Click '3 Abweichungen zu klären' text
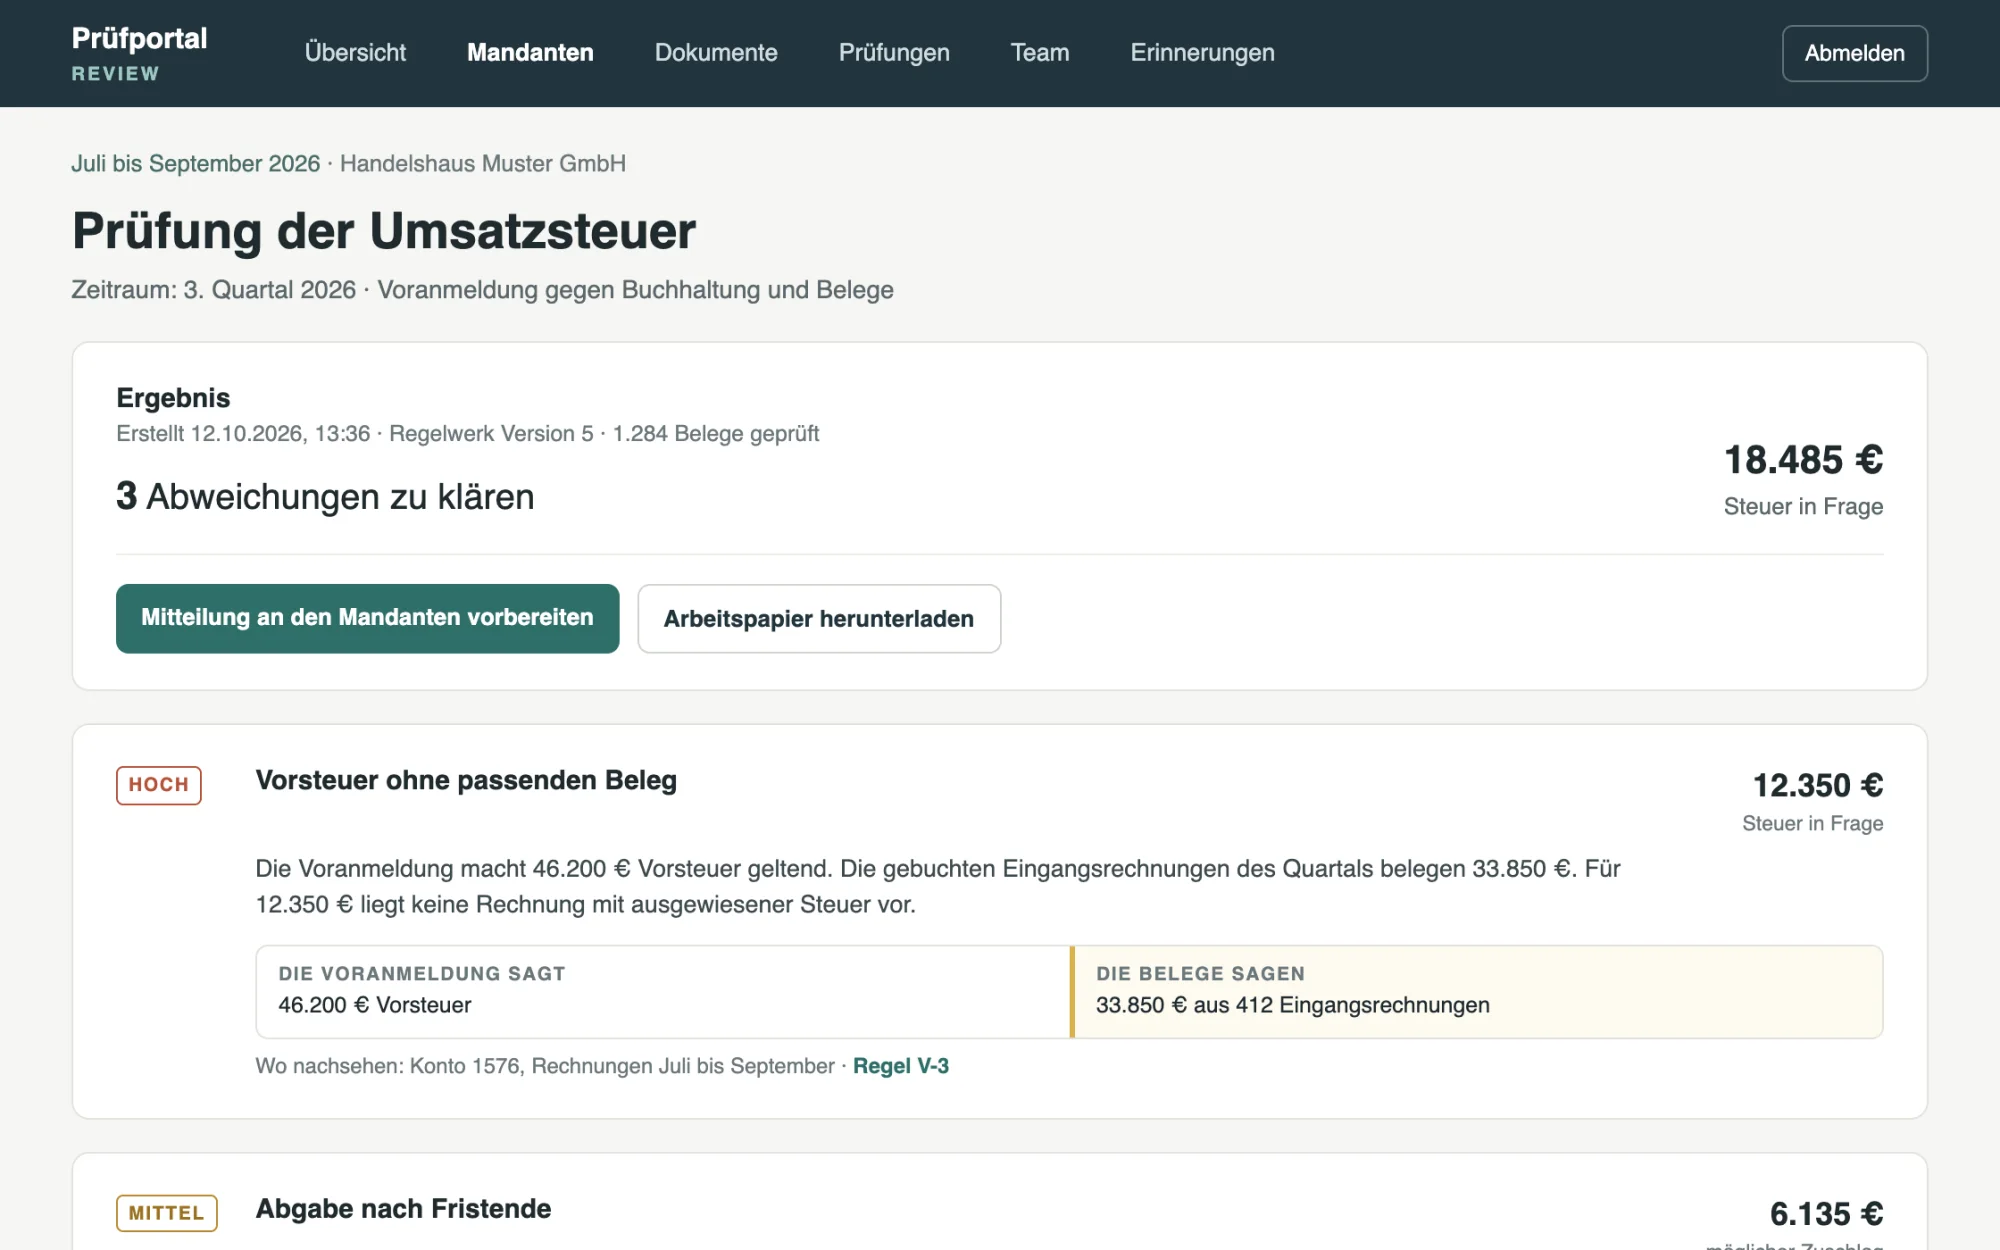 (325, 496)
